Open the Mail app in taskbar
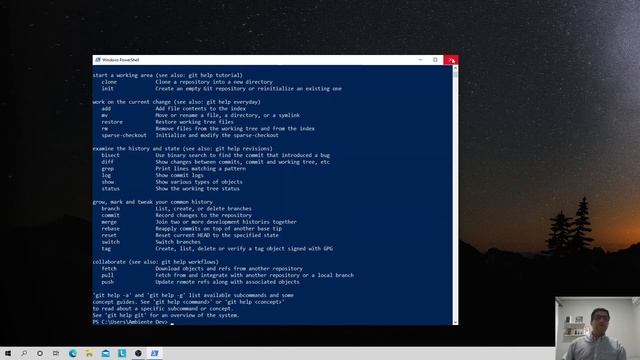This screenshot has height=360, width=640. (x=106, y=353)
